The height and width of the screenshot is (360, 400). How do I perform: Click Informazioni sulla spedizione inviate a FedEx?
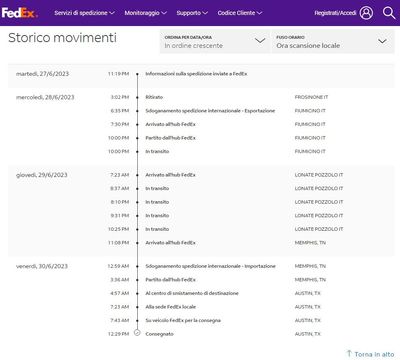tap(196, 74)
